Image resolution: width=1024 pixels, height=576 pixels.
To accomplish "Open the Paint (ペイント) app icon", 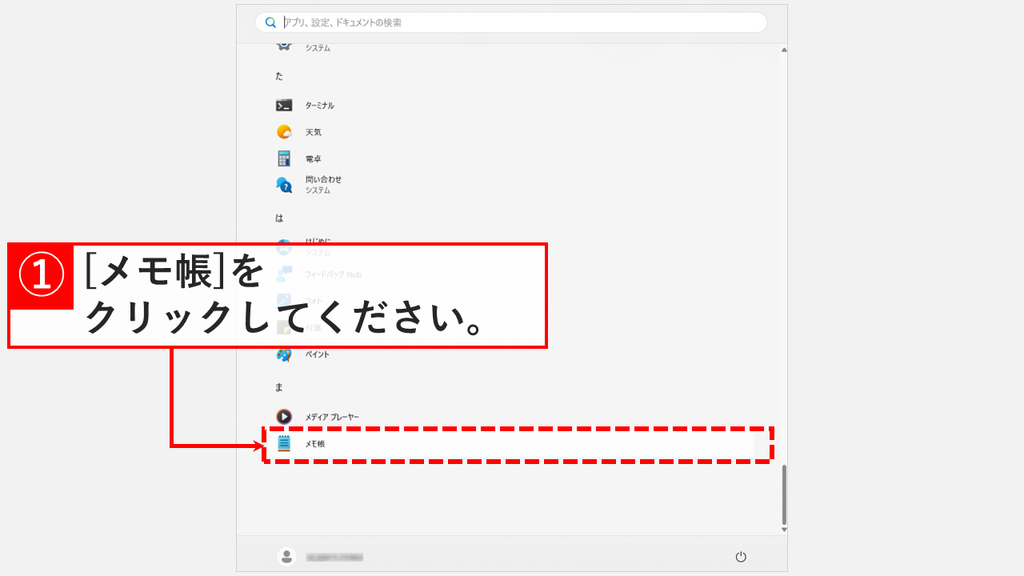I will (x=283, y=355).
